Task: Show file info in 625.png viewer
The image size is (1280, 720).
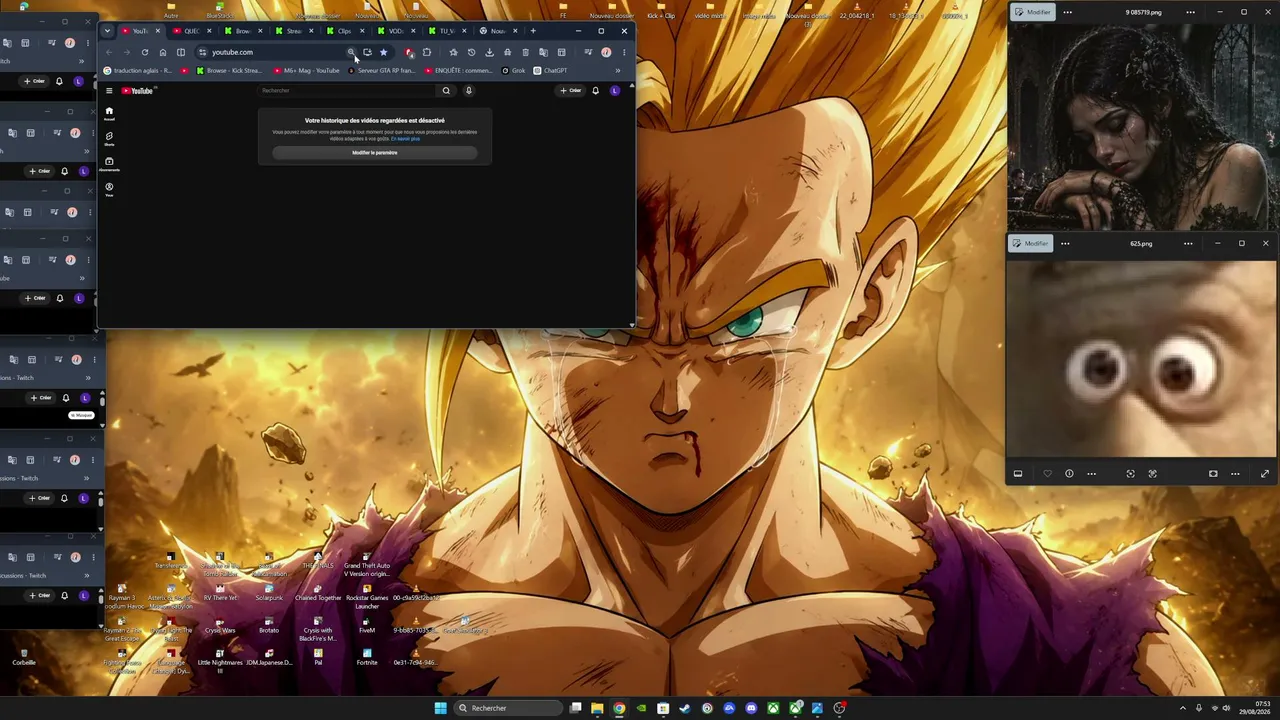Action: tap(1069, 474)
